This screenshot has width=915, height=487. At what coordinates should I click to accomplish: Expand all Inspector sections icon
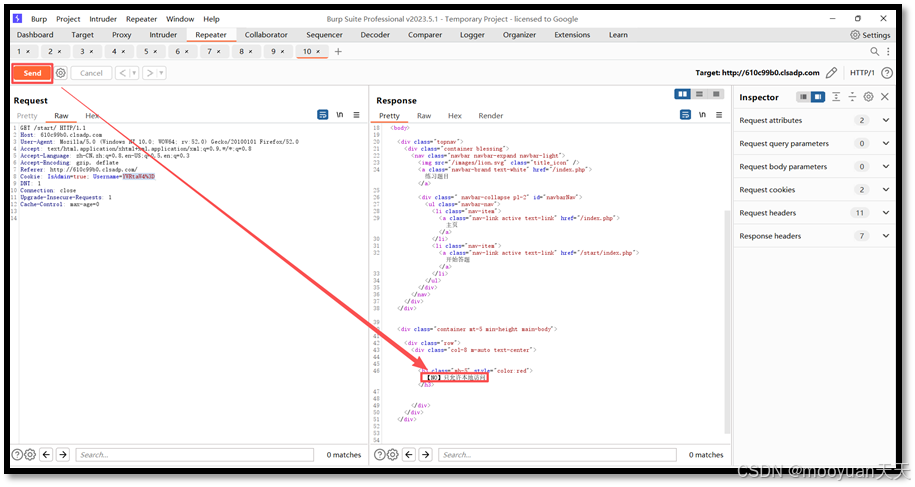(x=836, y=97)
